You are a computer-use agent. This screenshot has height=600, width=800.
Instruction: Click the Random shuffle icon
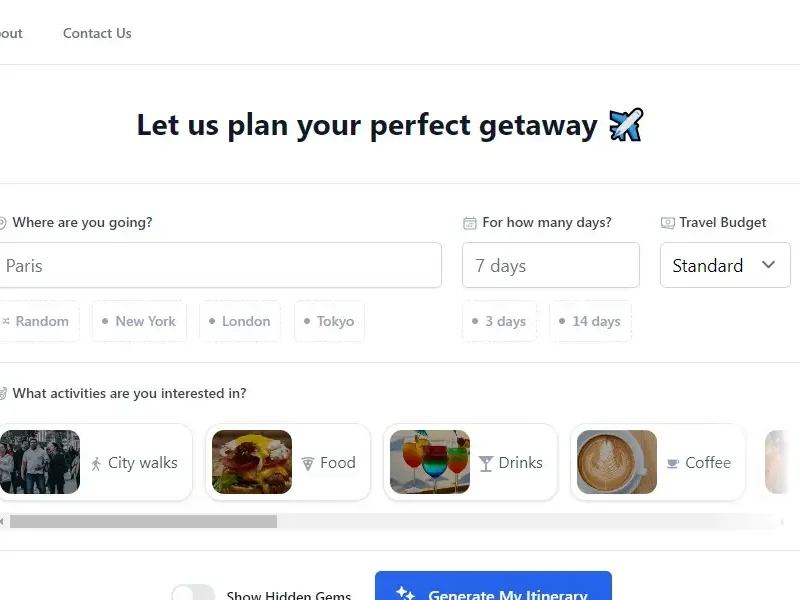(5, 322)
